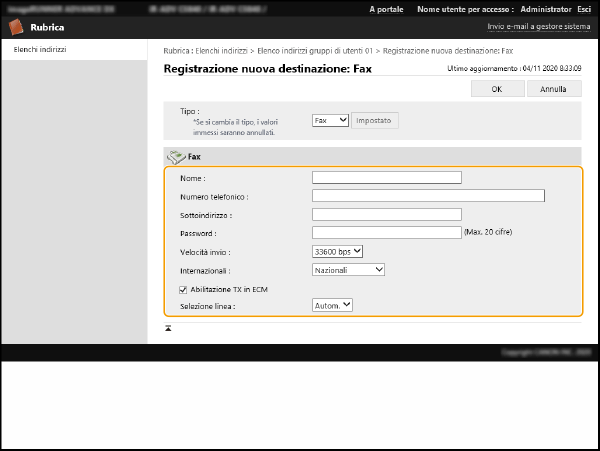Open Invio e-mail a gestore sistema link
Image resolution: width=600 pixels, height=451 pixels.
[538, 27]
